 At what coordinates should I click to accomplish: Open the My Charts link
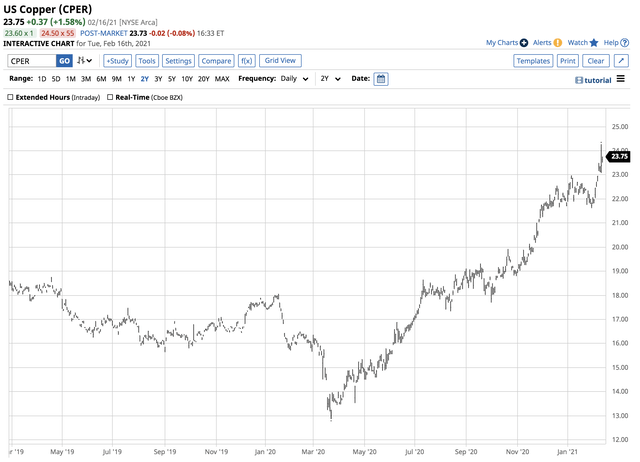point(502,42)
